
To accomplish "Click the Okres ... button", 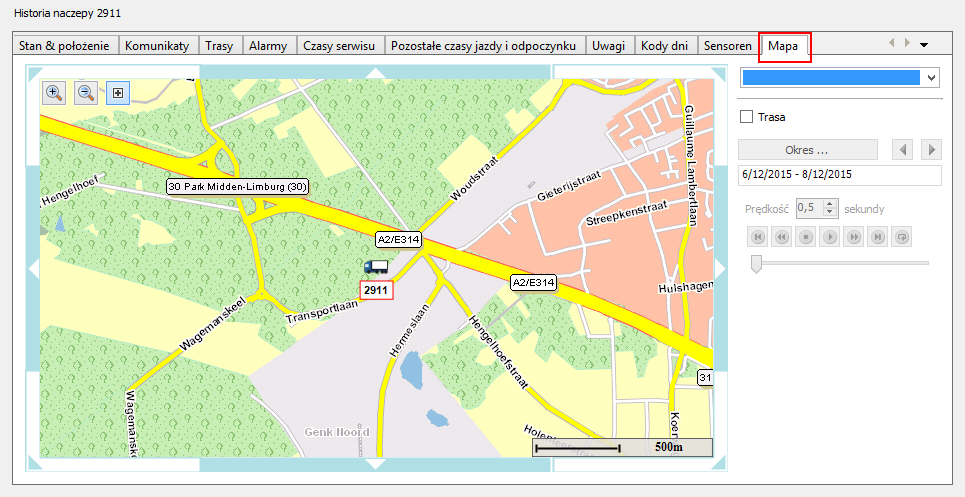I will (x=808, y=150).
